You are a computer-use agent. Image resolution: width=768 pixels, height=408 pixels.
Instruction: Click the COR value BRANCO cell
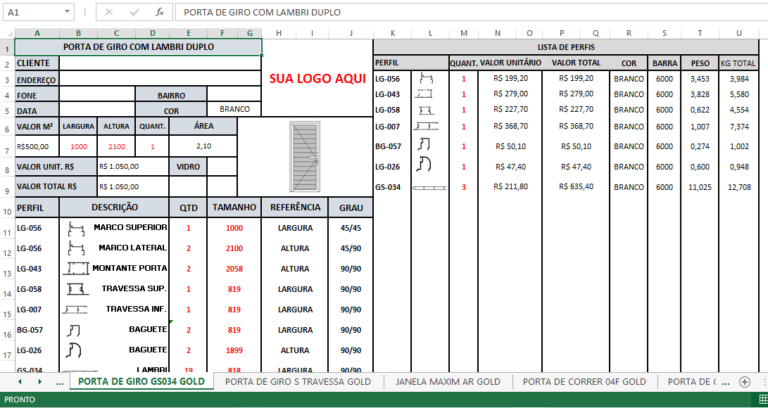coord(234,109)
